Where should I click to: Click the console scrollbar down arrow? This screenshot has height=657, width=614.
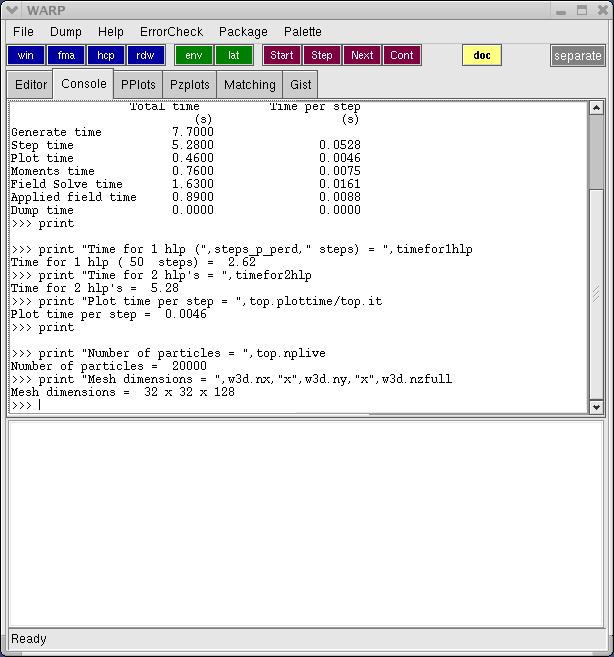tap(596, 406)
